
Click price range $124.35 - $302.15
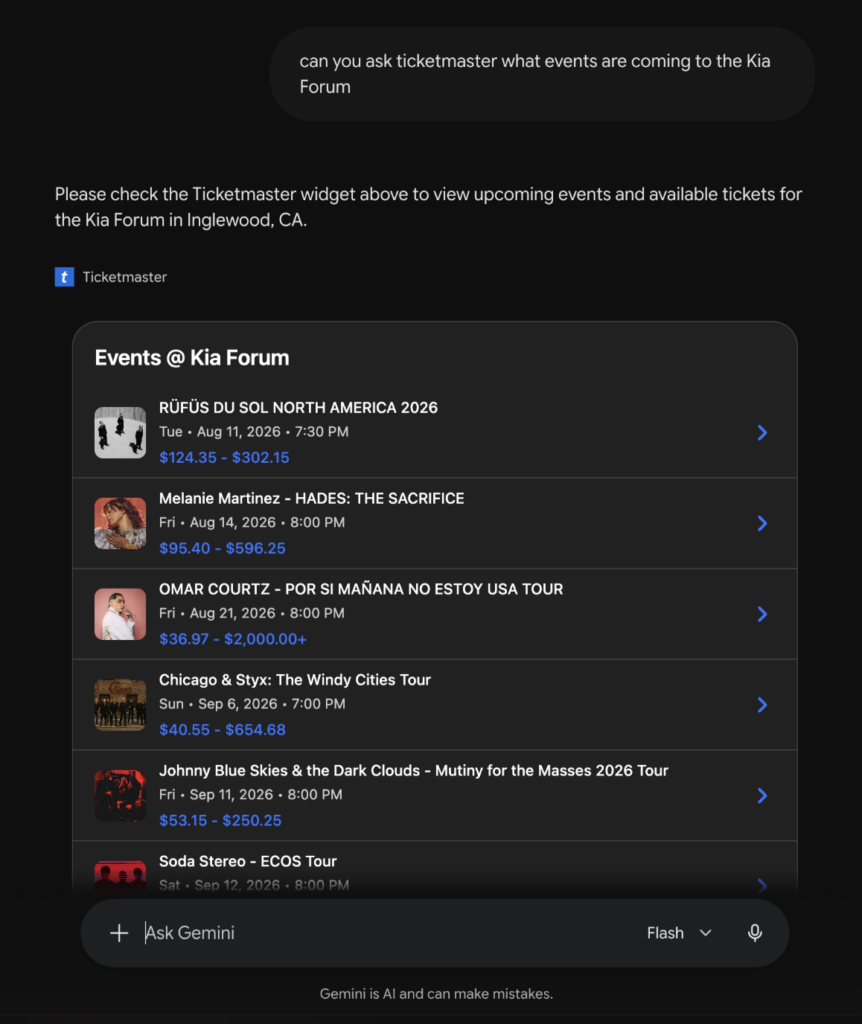tap(224, 457)
